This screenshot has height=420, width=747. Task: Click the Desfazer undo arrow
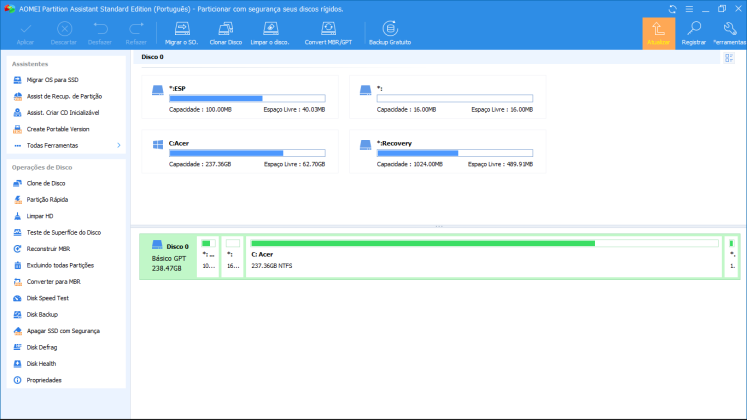[100, 29]
